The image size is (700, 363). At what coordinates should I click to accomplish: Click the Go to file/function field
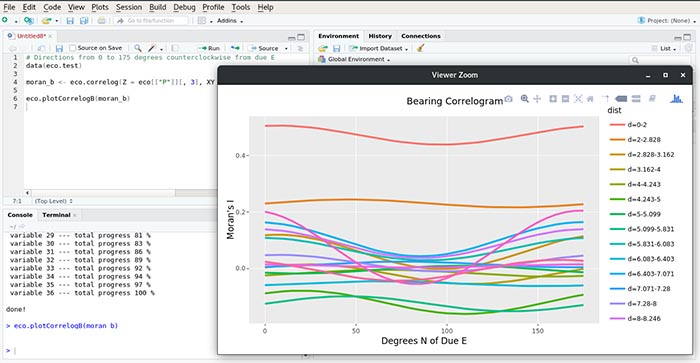click(151, 21)
